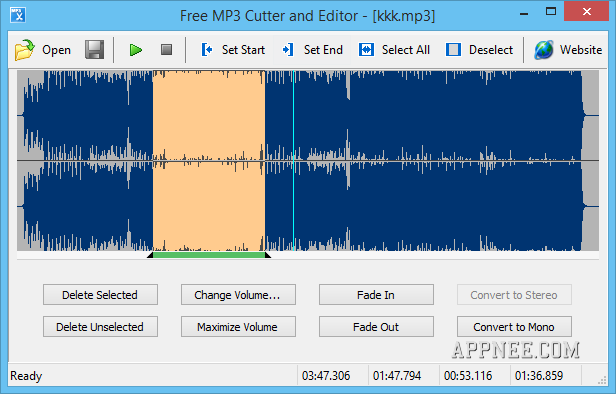Delete the selected audio region
Viewport: 616px width, 394px height.
[100, 295]
